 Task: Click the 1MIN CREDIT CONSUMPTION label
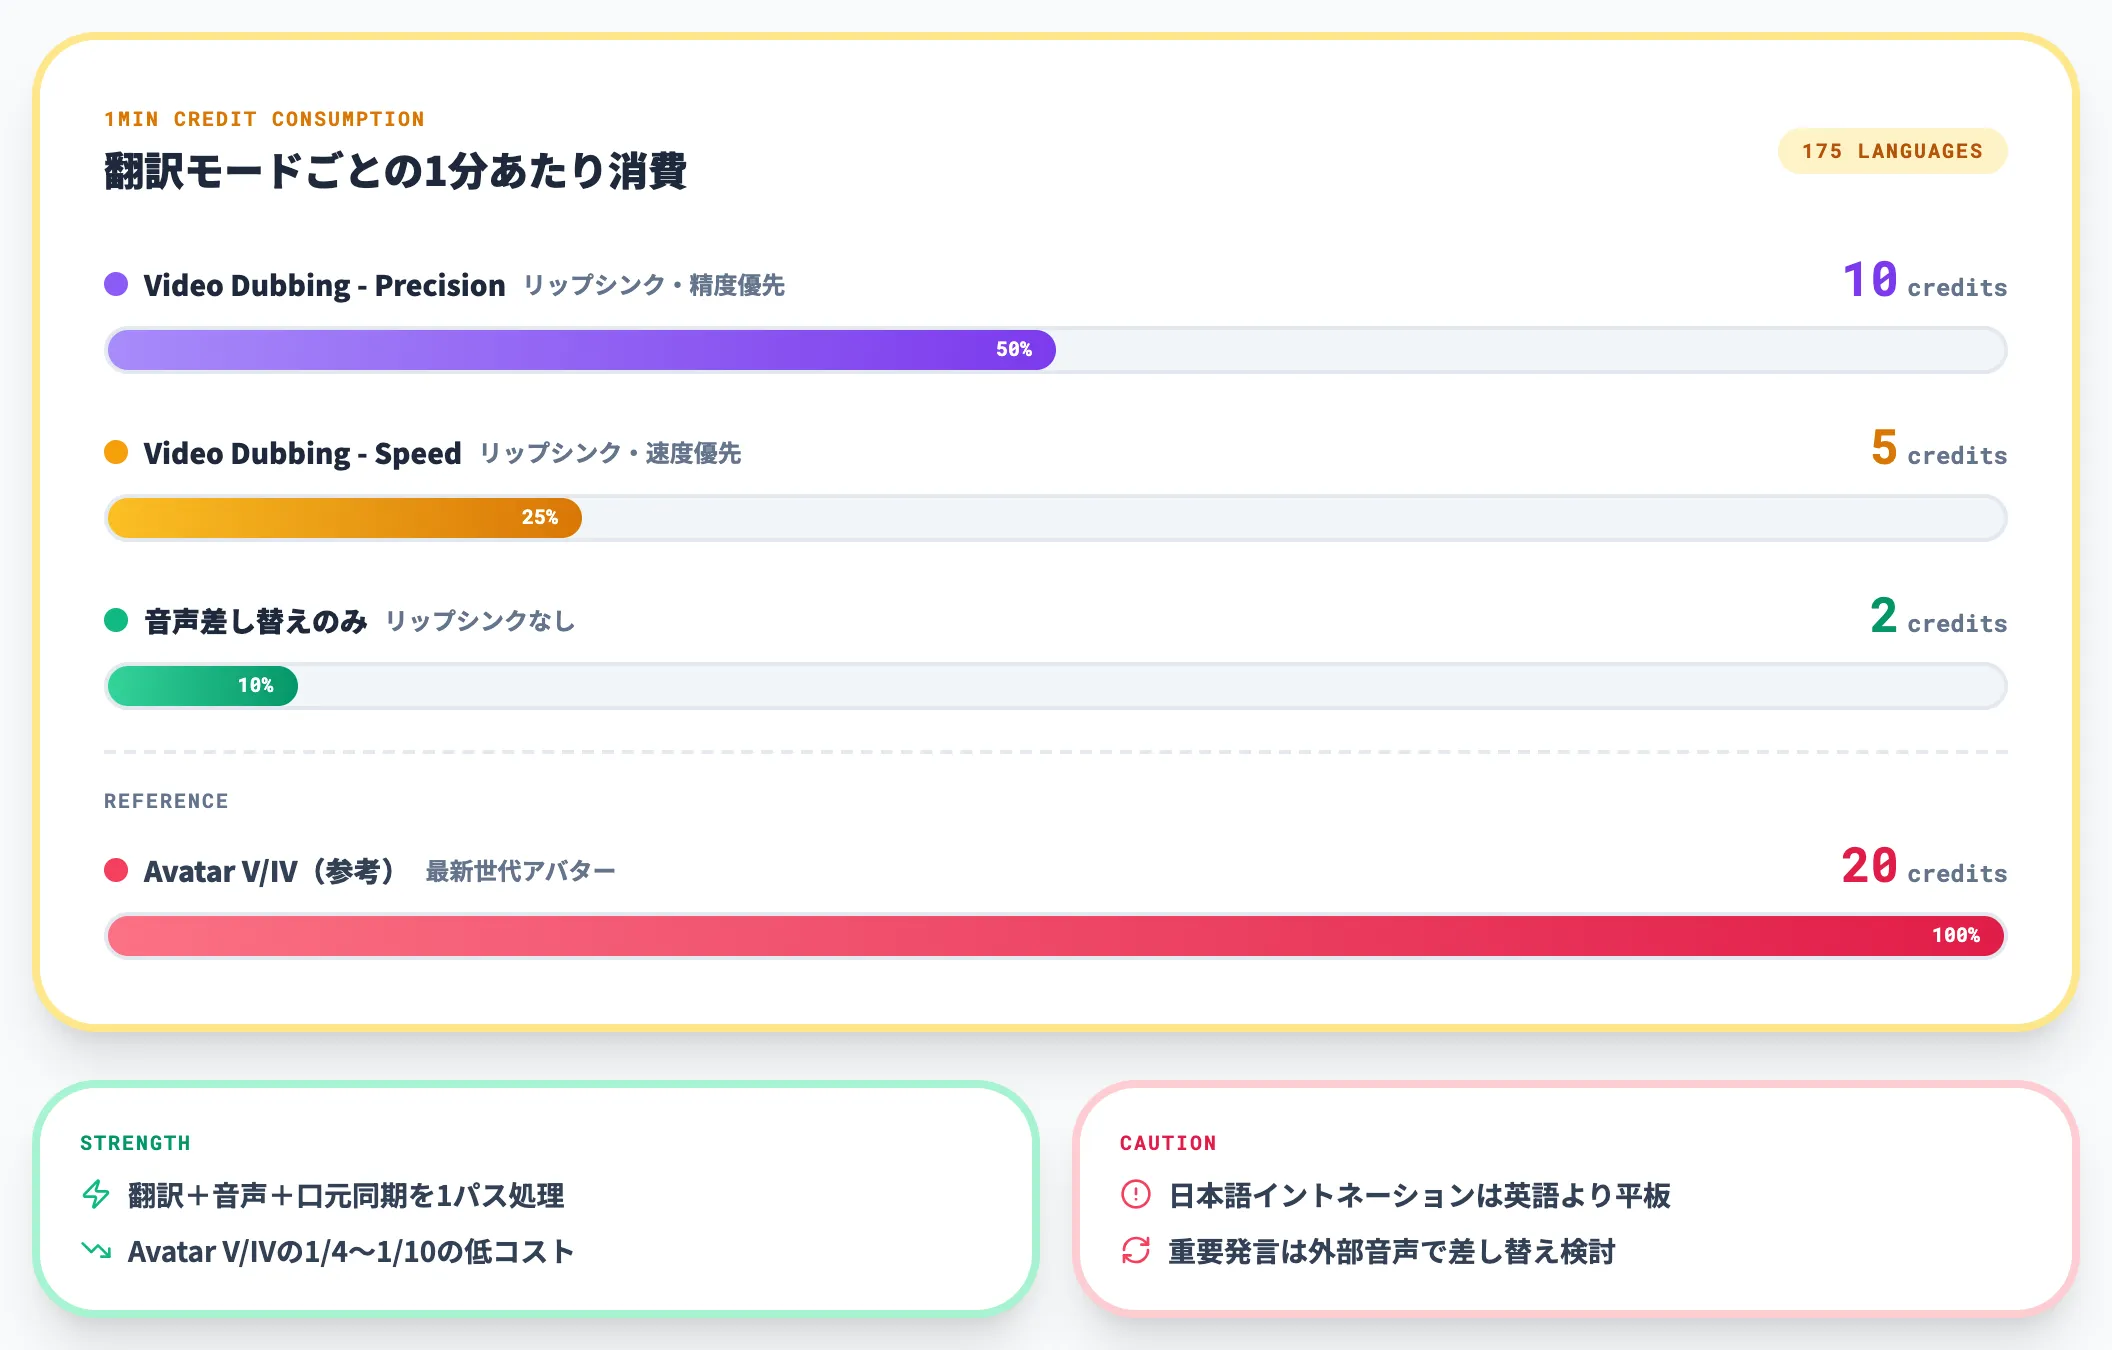(x=264, y=119)
